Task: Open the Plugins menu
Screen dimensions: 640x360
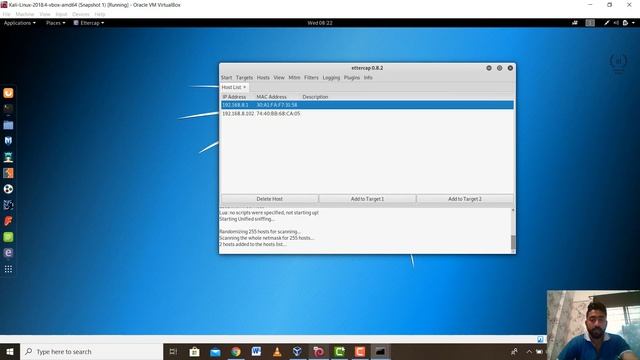Action: pyautogui.click(x=351, y=78)
